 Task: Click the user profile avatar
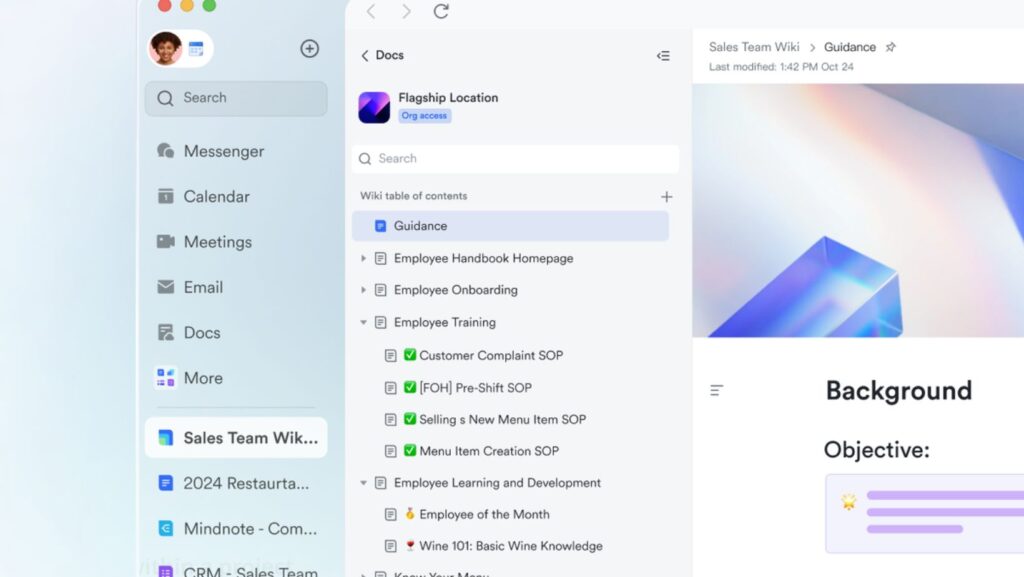[166, 48]
